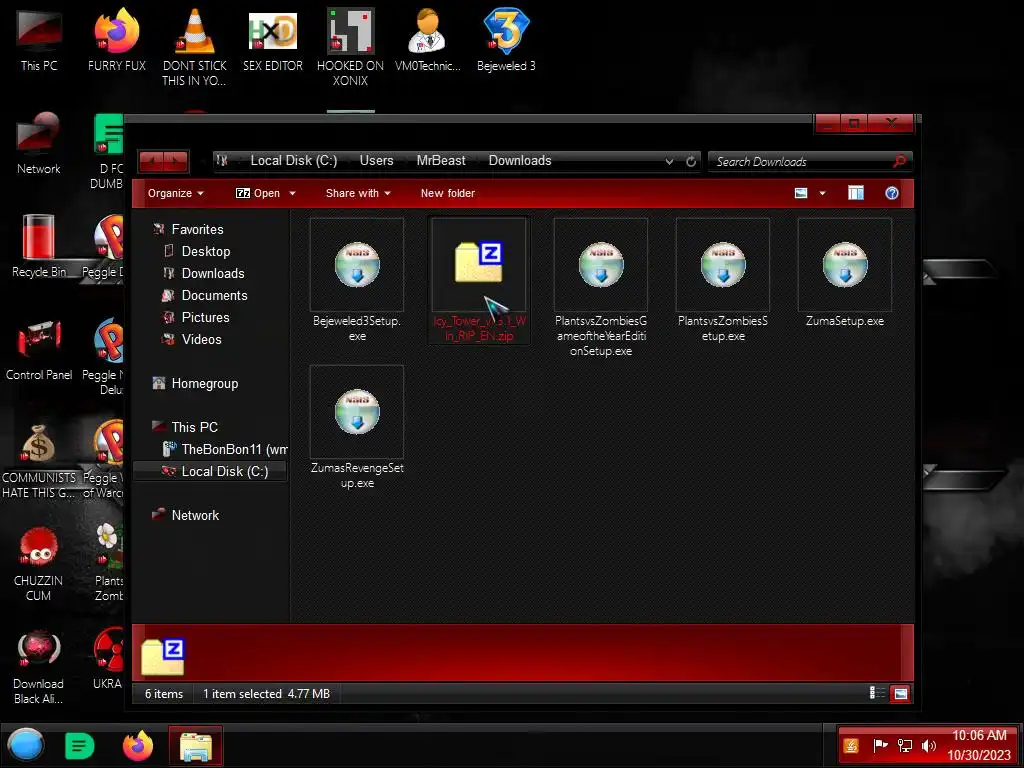Open Videos in Favorites

[201, 340]
